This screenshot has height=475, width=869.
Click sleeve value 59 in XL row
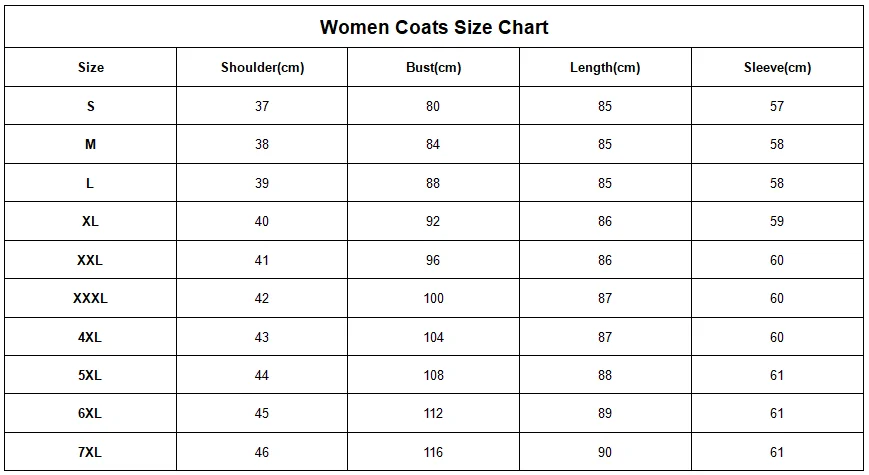tap(777, 221)
